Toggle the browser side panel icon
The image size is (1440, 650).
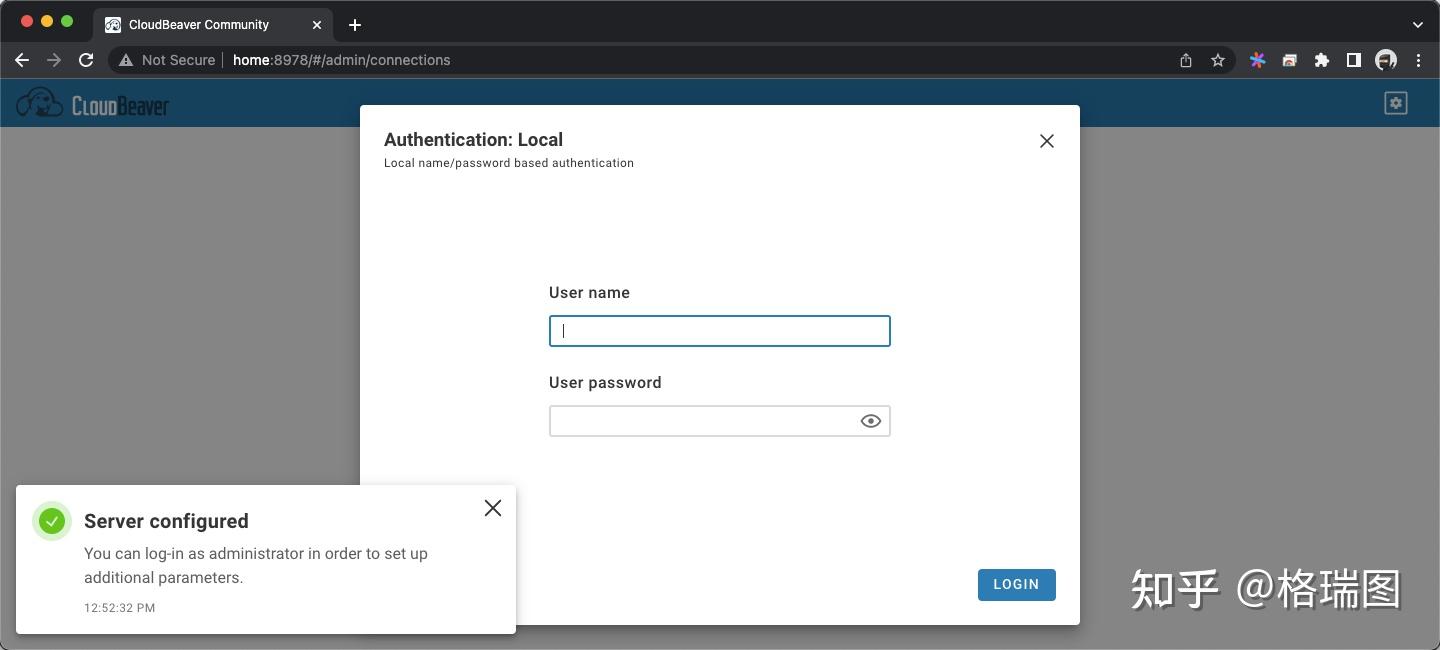pos(1354,60)
